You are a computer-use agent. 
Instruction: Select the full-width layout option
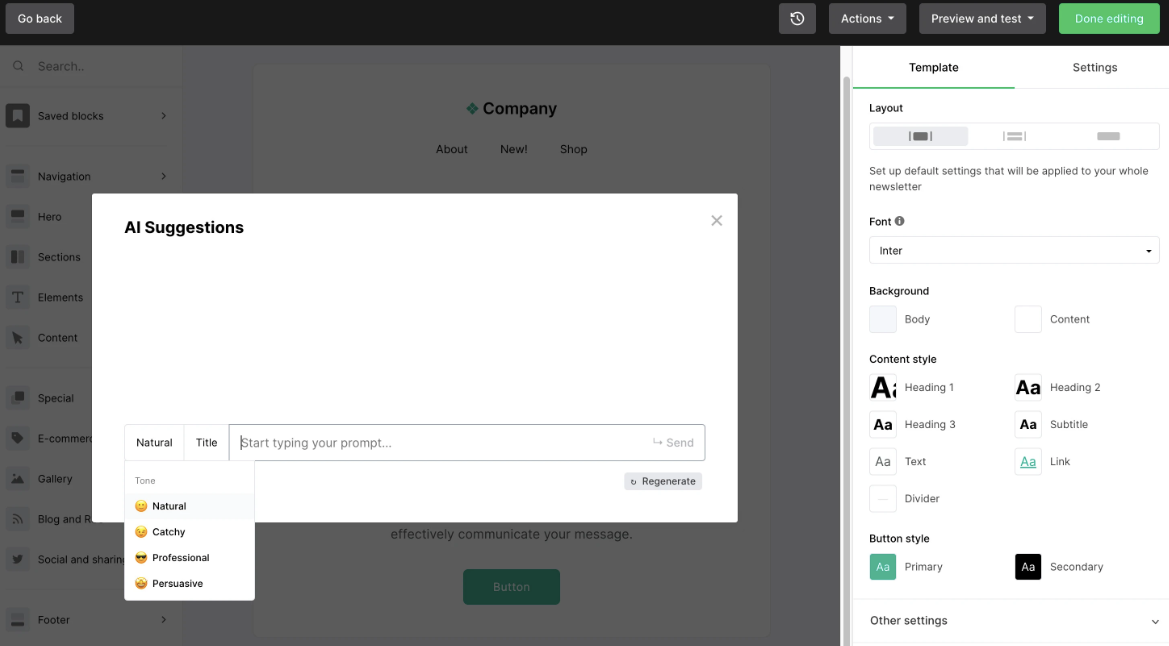(1109, 136)
